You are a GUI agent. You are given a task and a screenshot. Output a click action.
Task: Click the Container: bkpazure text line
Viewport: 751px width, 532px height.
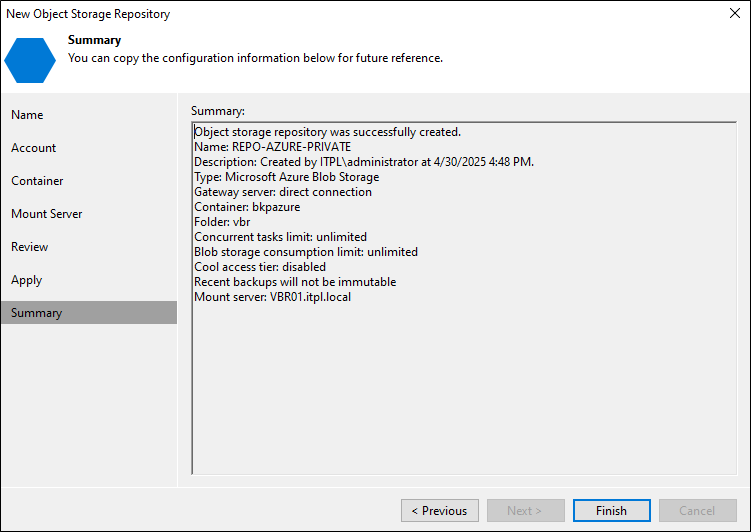(247, 207)
